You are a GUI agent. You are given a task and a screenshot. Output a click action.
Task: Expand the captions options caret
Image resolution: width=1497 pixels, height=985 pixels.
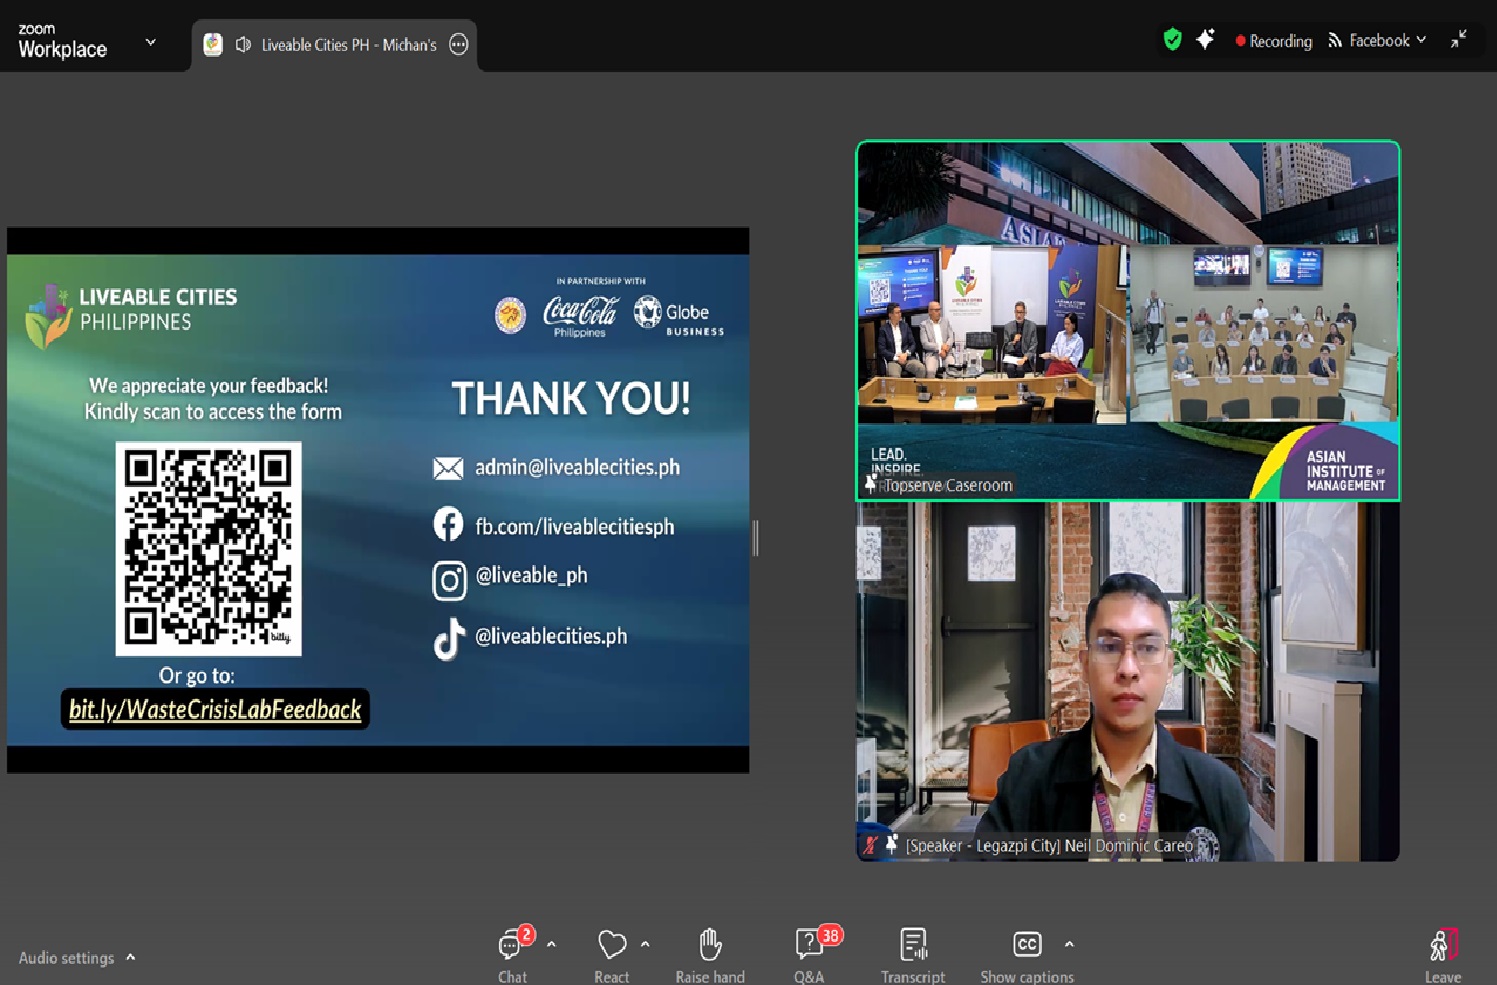tap(1069, 944)
